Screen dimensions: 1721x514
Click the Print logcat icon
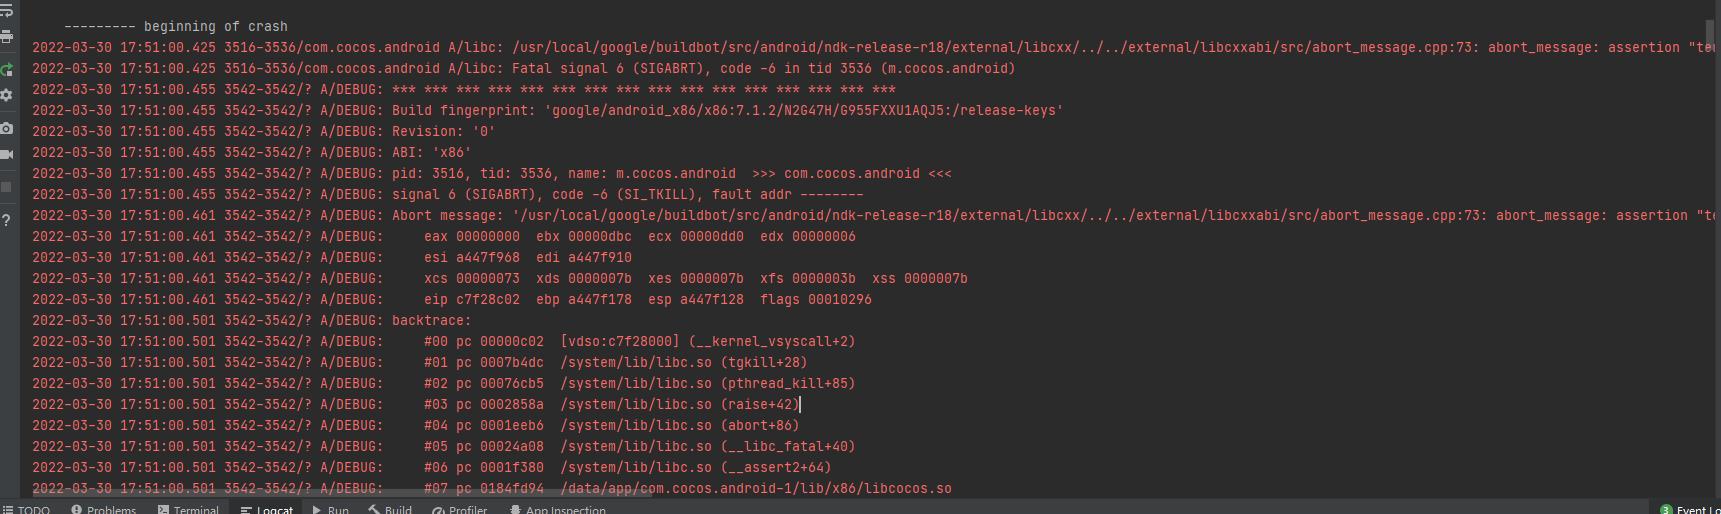(6, 37)
